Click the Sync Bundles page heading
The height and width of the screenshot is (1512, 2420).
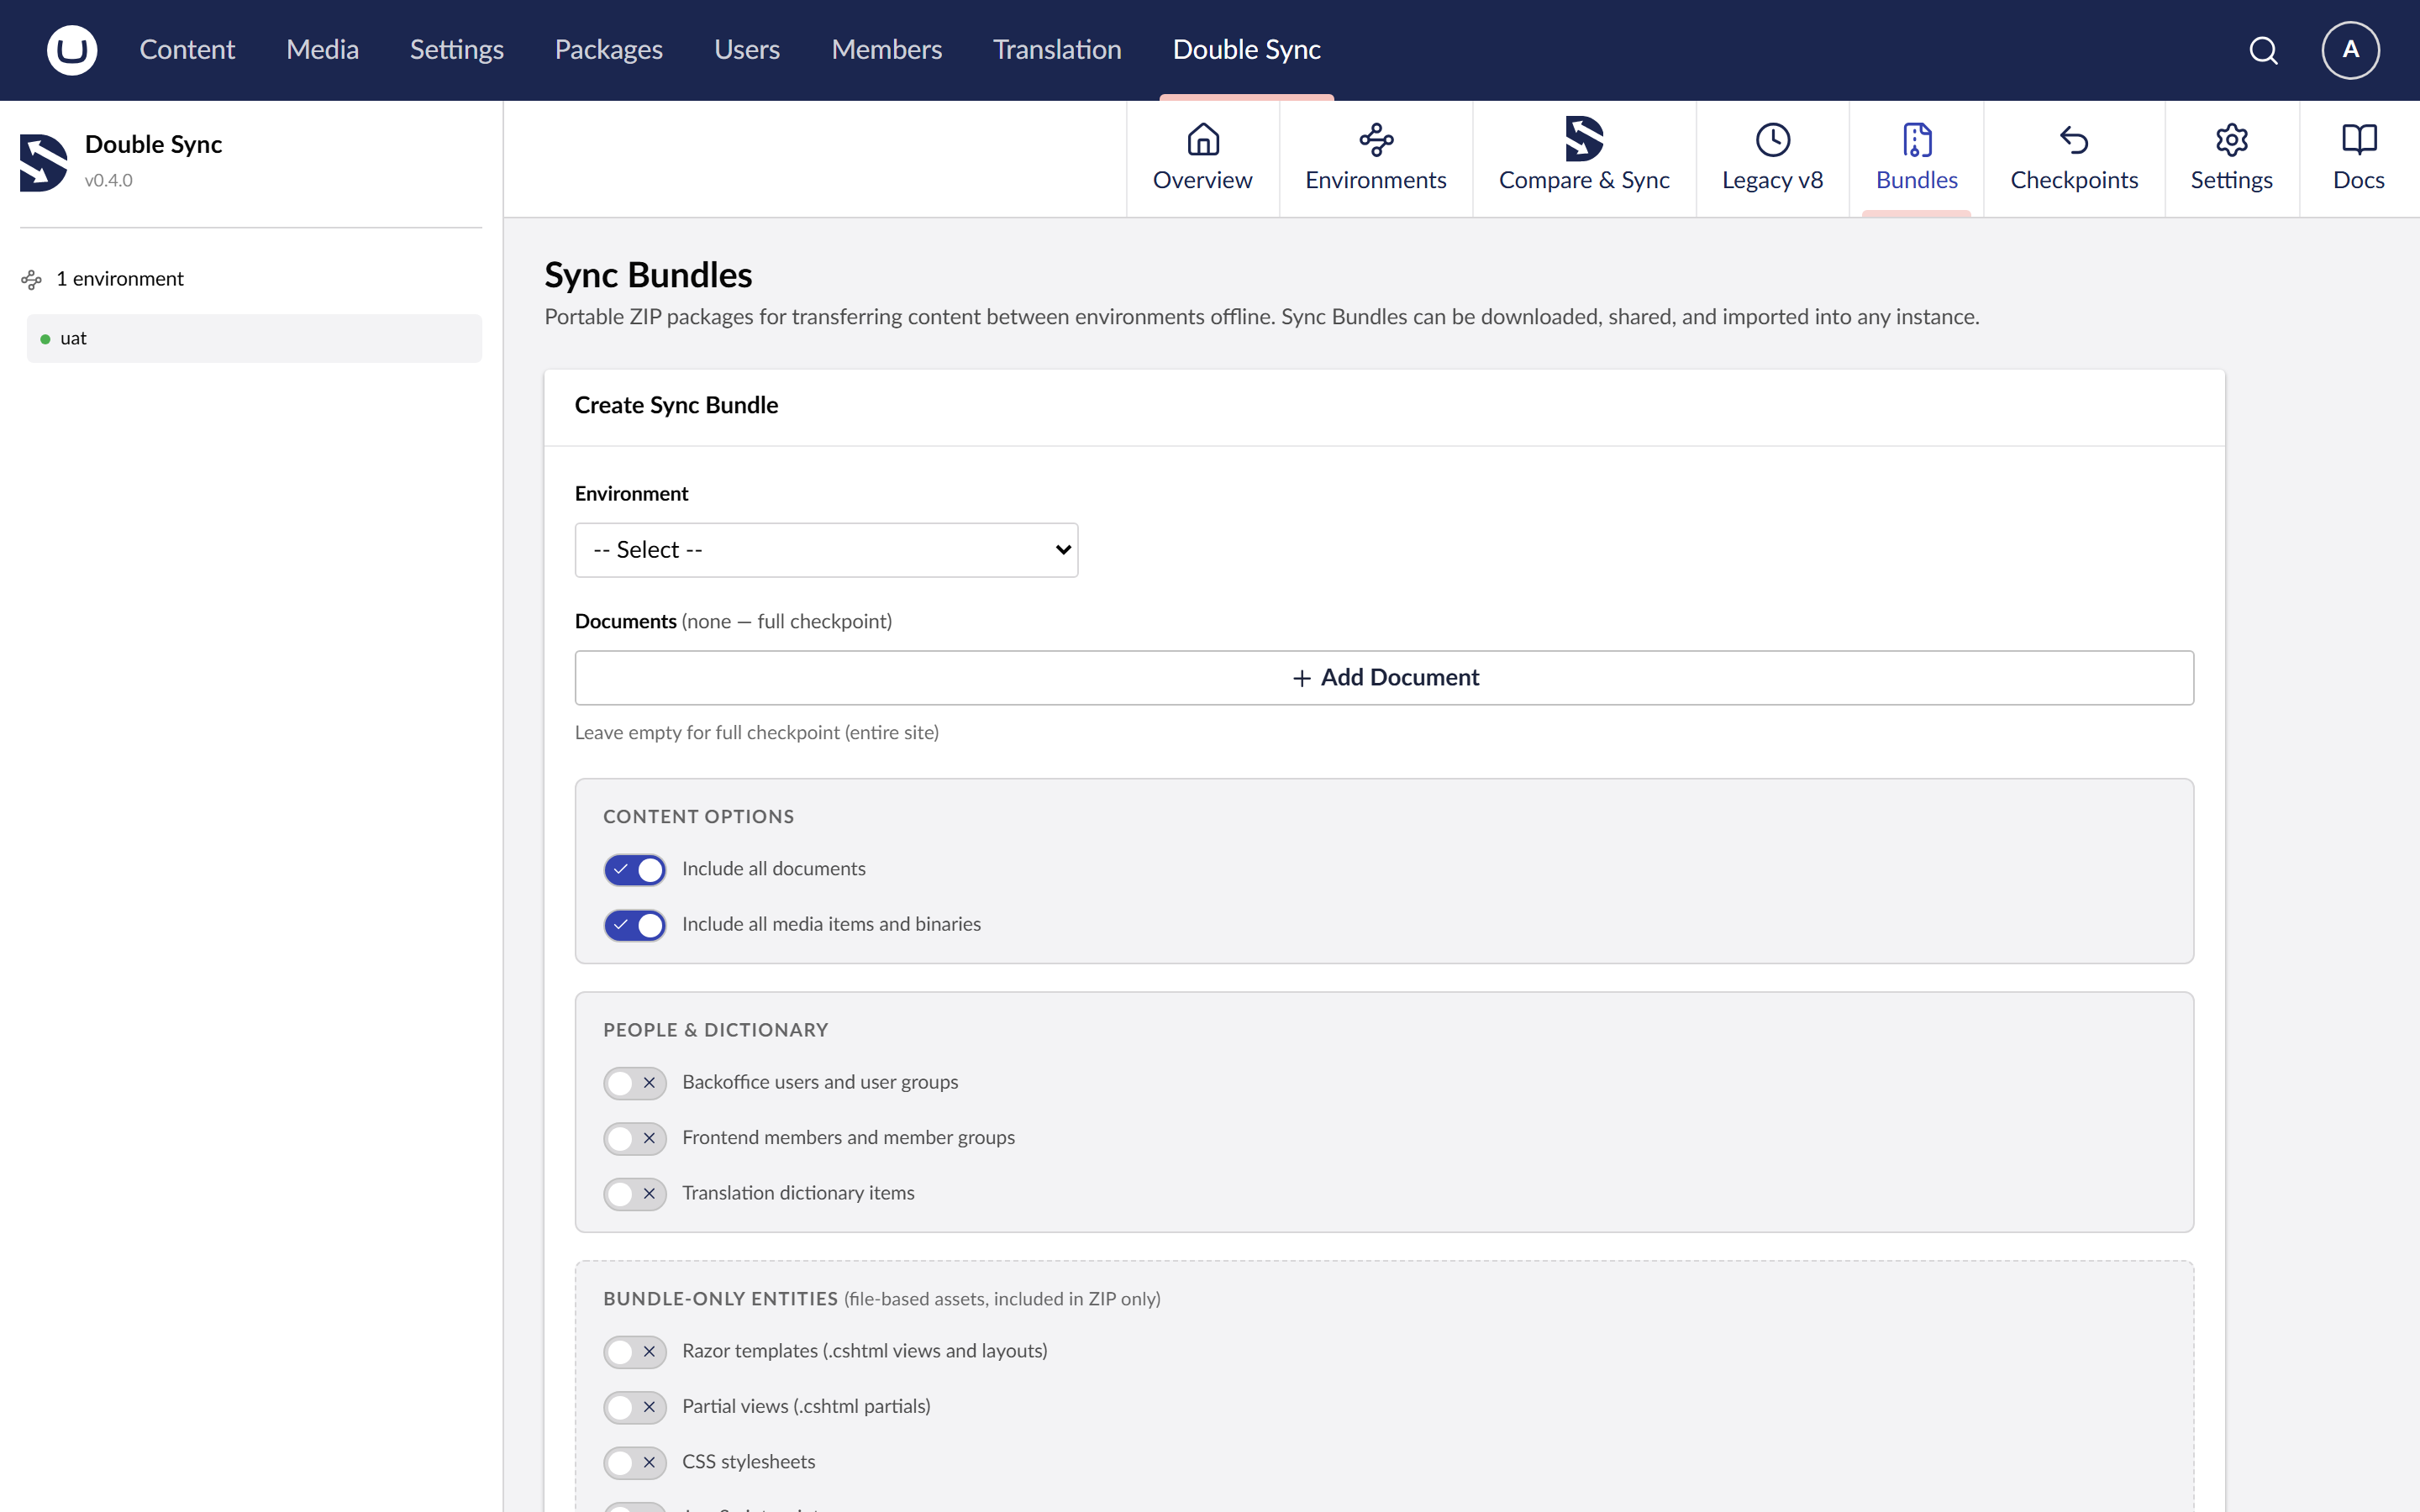648,275
